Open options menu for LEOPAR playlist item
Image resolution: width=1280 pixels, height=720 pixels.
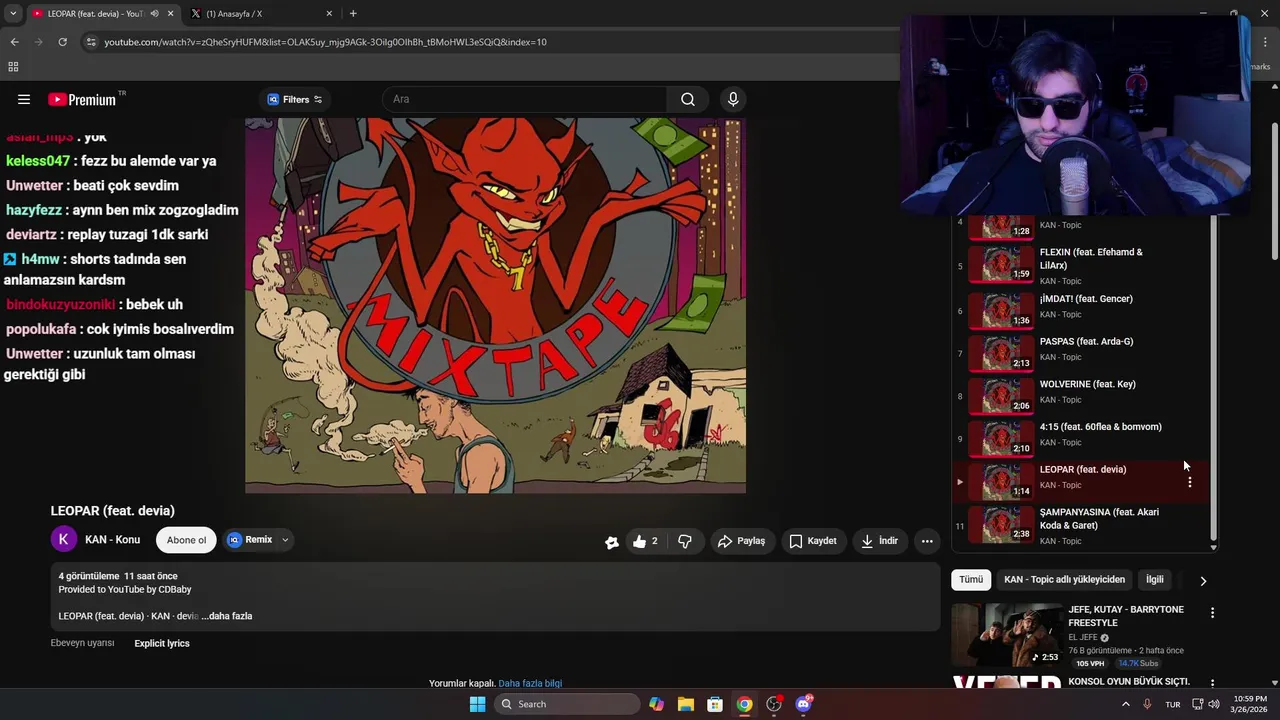(x=1189, y=482)
